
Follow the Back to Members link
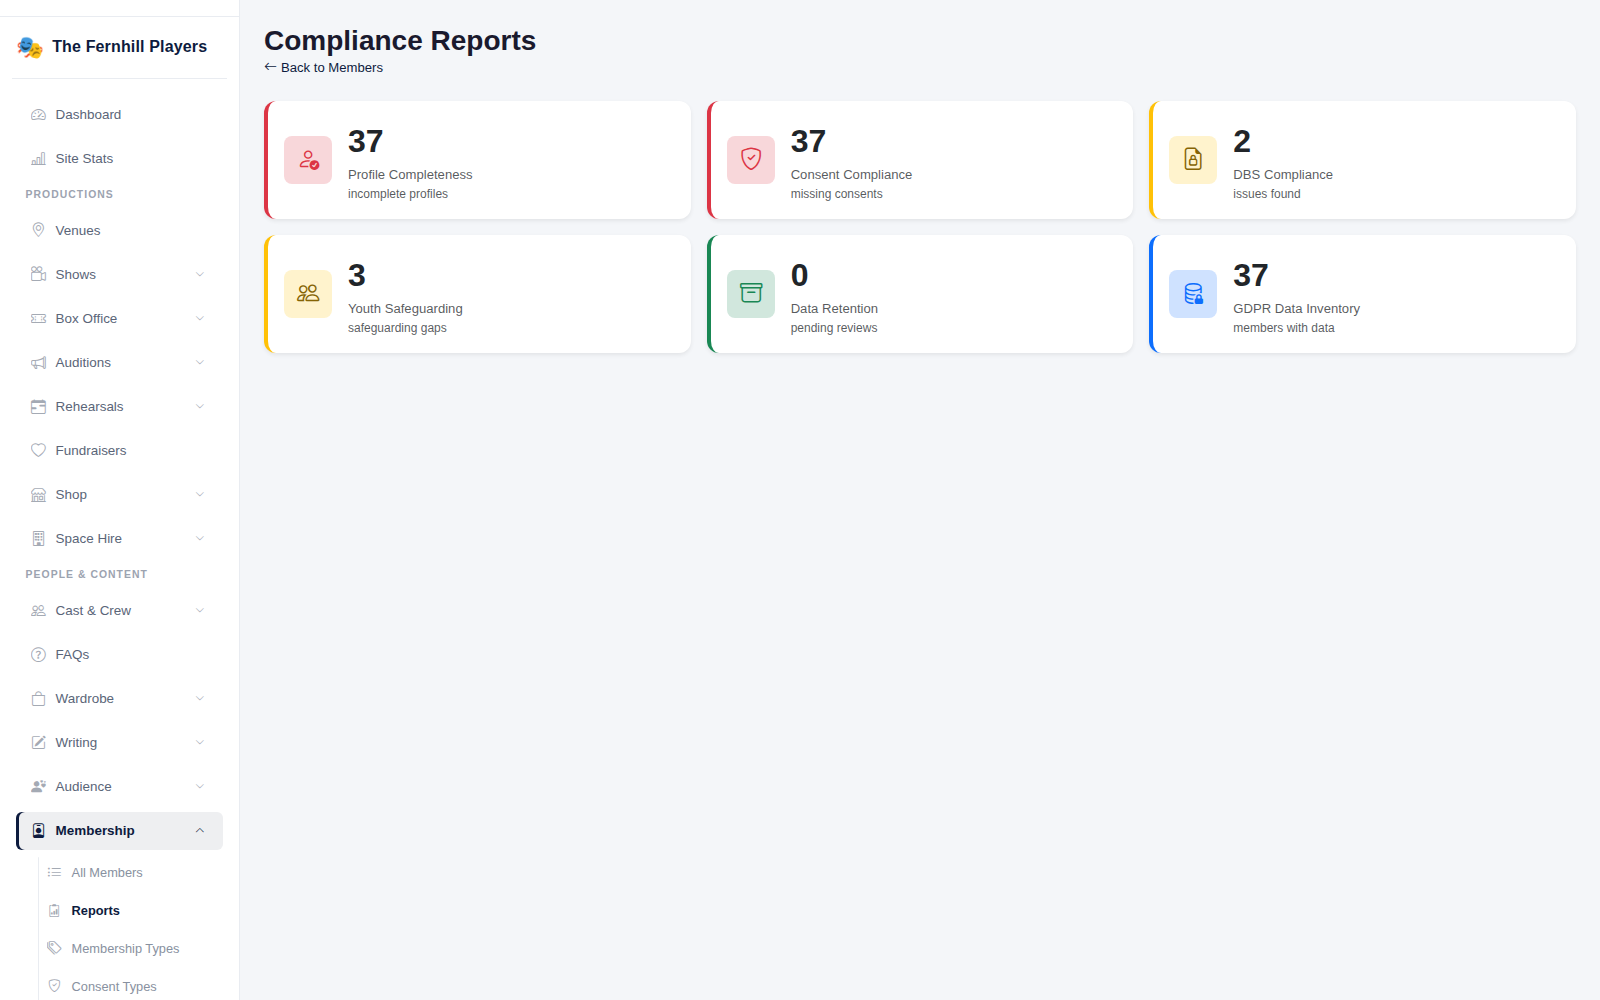point(323,68)
